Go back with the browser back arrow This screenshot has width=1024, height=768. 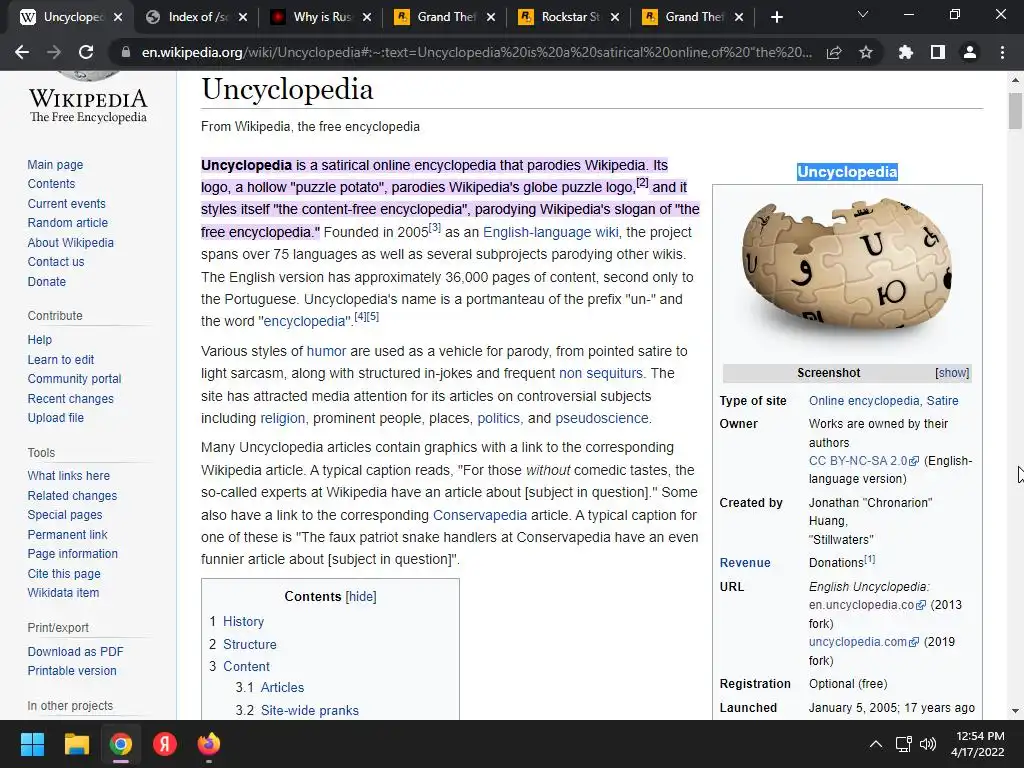pos(22,52)
